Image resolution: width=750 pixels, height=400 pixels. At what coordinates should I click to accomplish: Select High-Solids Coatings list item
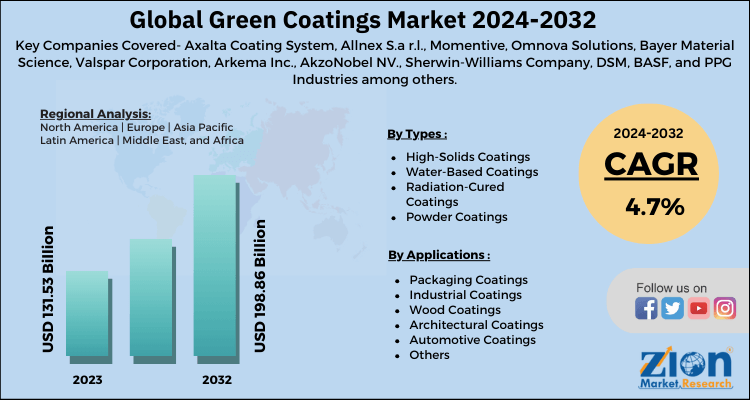click(467, 156)
